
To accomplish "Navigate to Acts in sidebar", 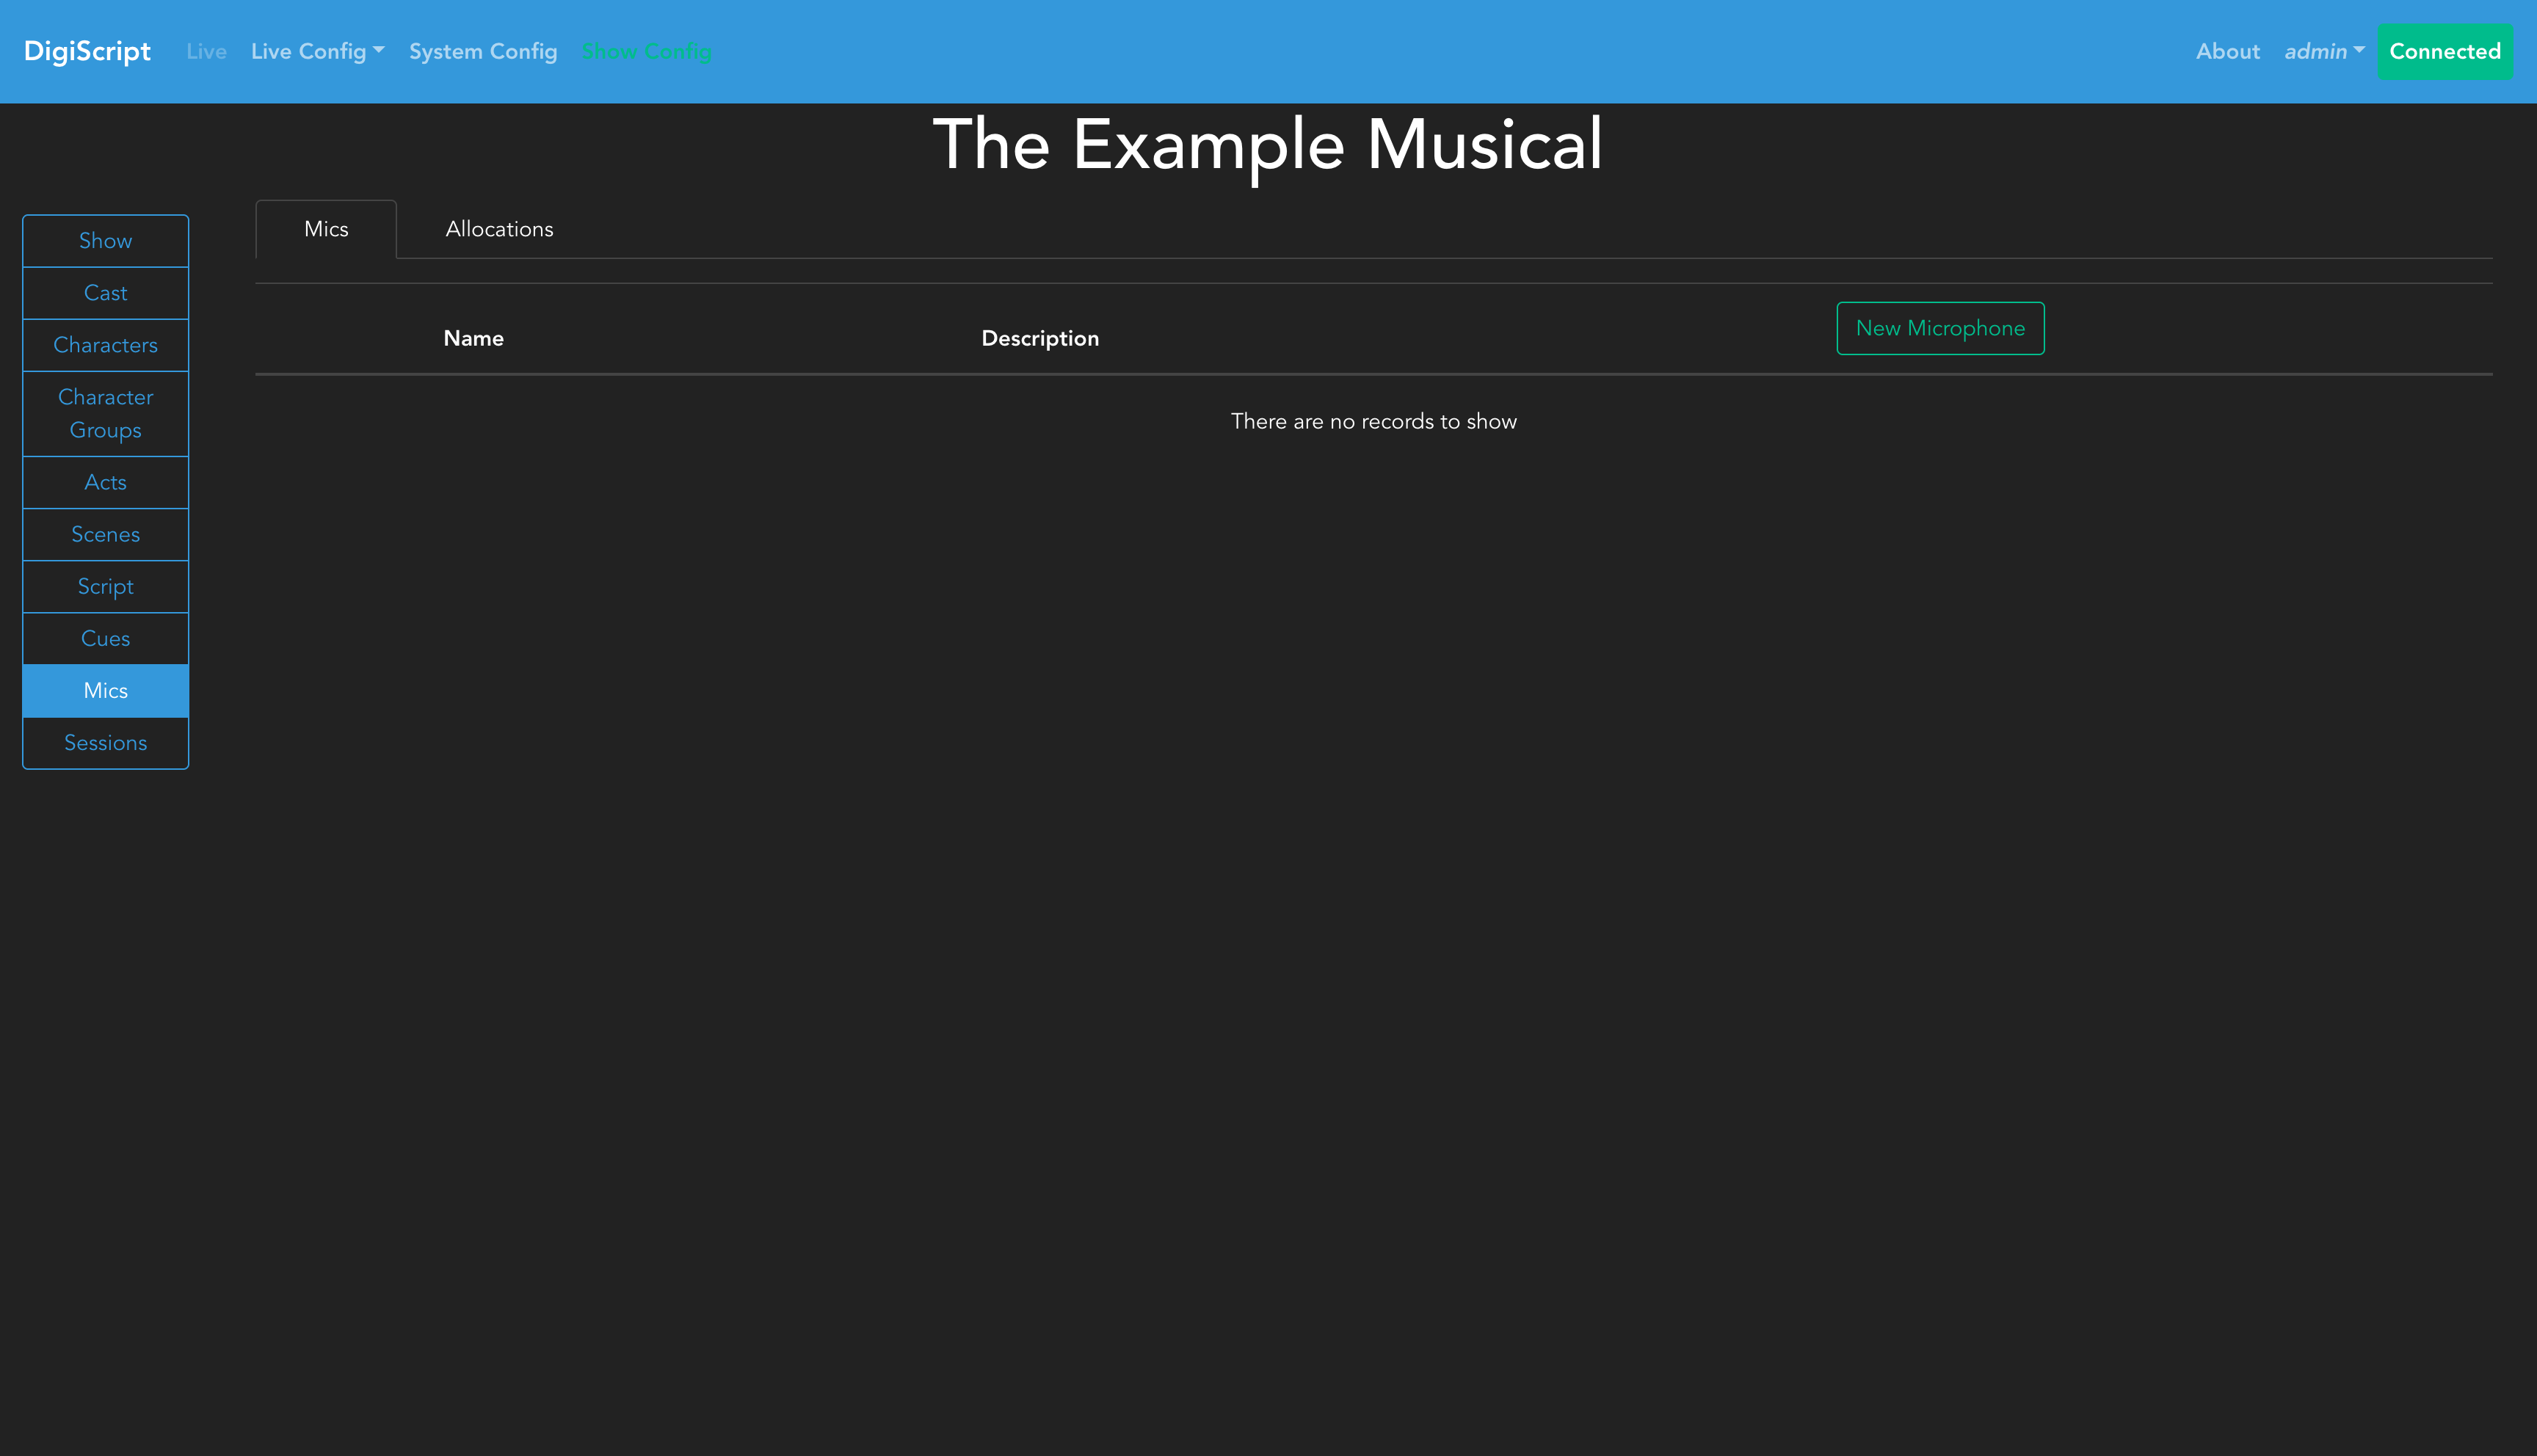I will point(105,482).
